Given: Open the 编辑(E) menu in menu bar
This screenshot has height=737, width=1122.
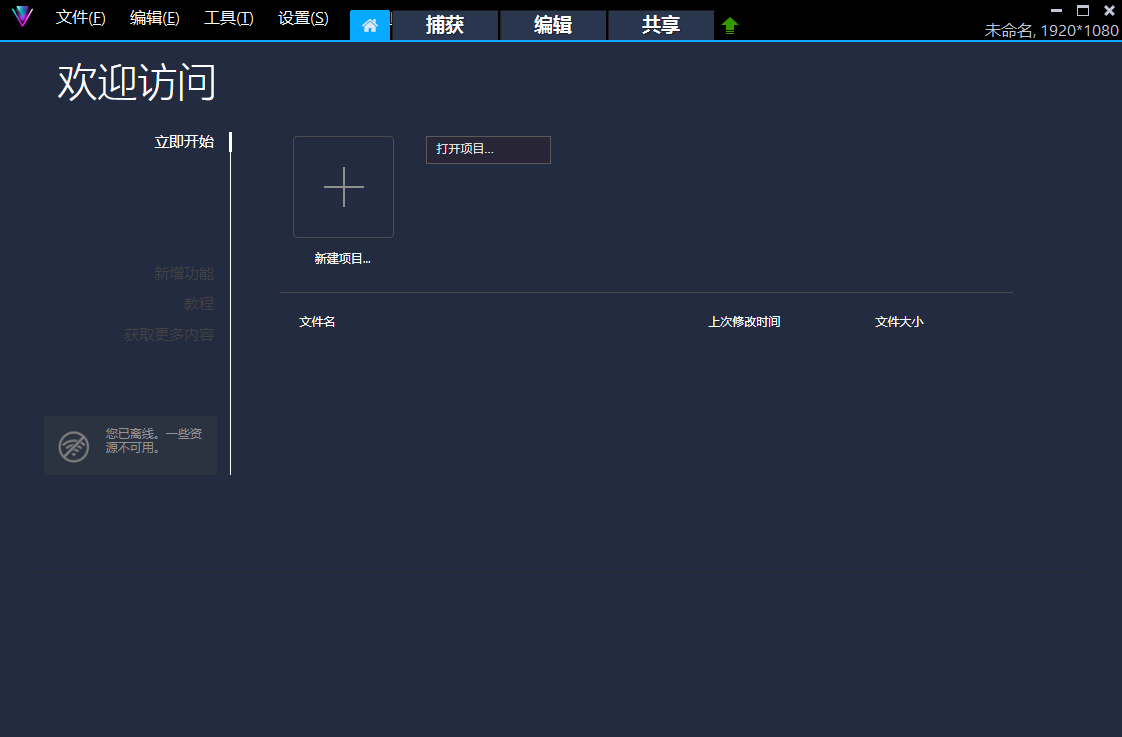Looking at the screenshot, I should pos(155,18).
